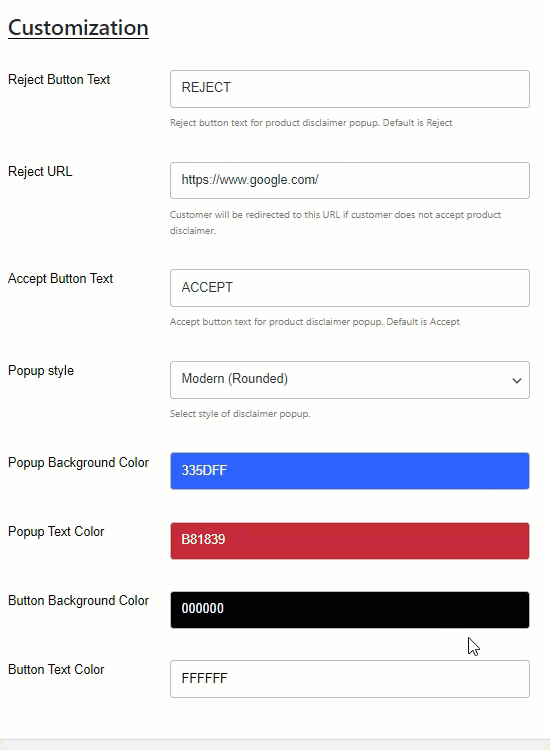Click the Reject URL label
The image size is (550, 750).
pyautogui.click(x=40, y=171)
